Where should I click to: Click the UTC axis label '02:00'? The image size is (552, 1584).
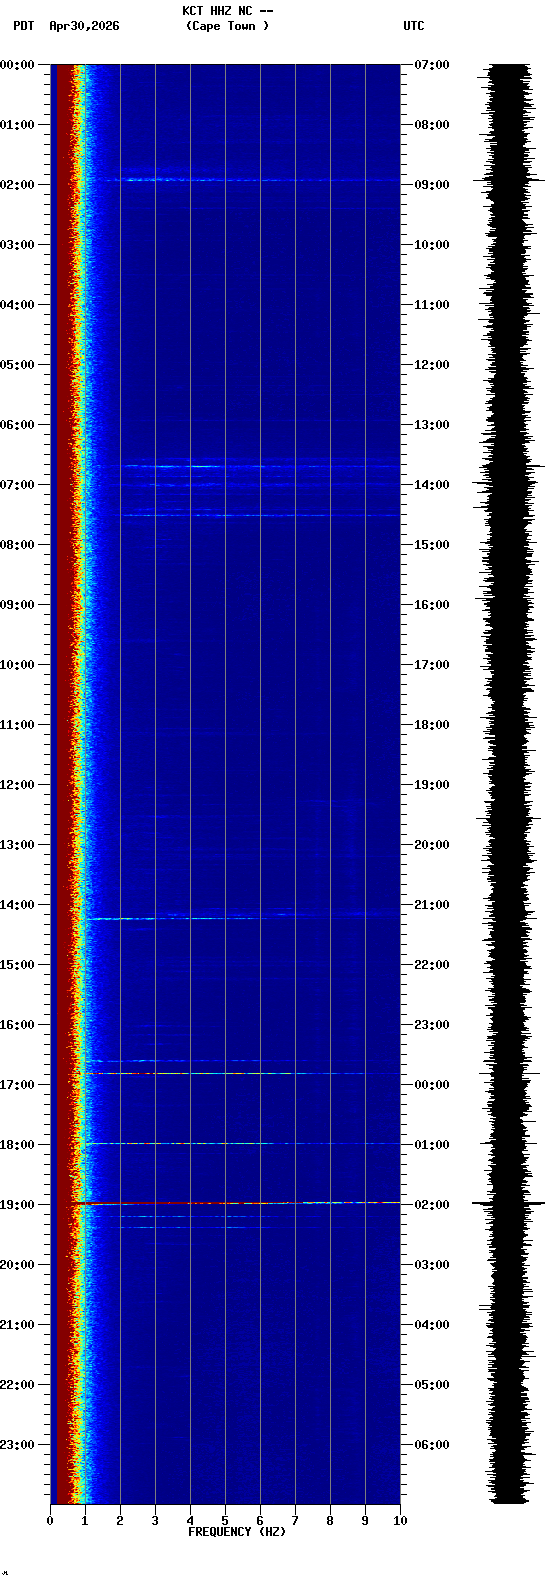point(432,1205)
